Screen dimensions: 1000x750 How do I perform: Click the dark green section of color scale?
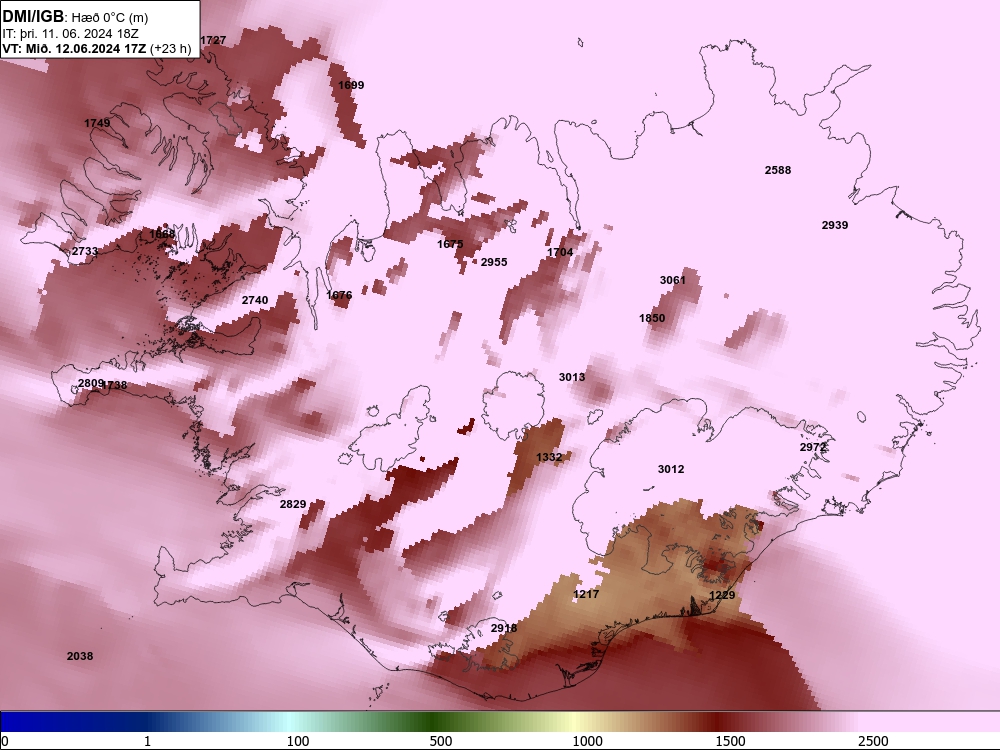434,721
